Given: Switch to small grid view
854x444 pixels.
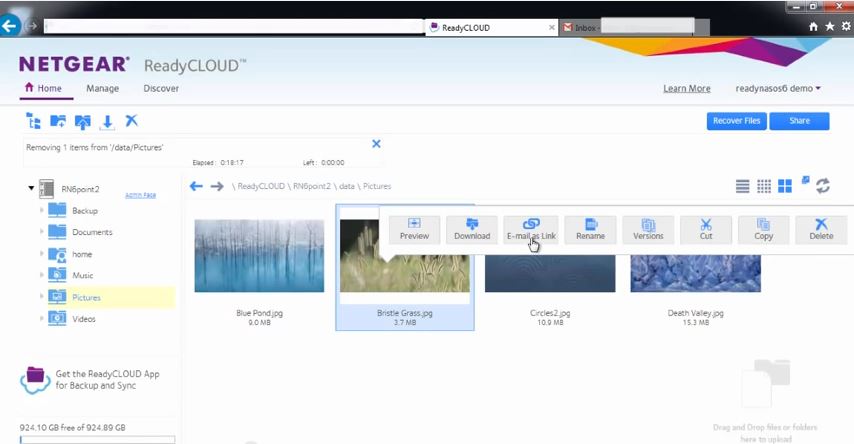Looking at the screenshot, I should (x=764, y=186).
